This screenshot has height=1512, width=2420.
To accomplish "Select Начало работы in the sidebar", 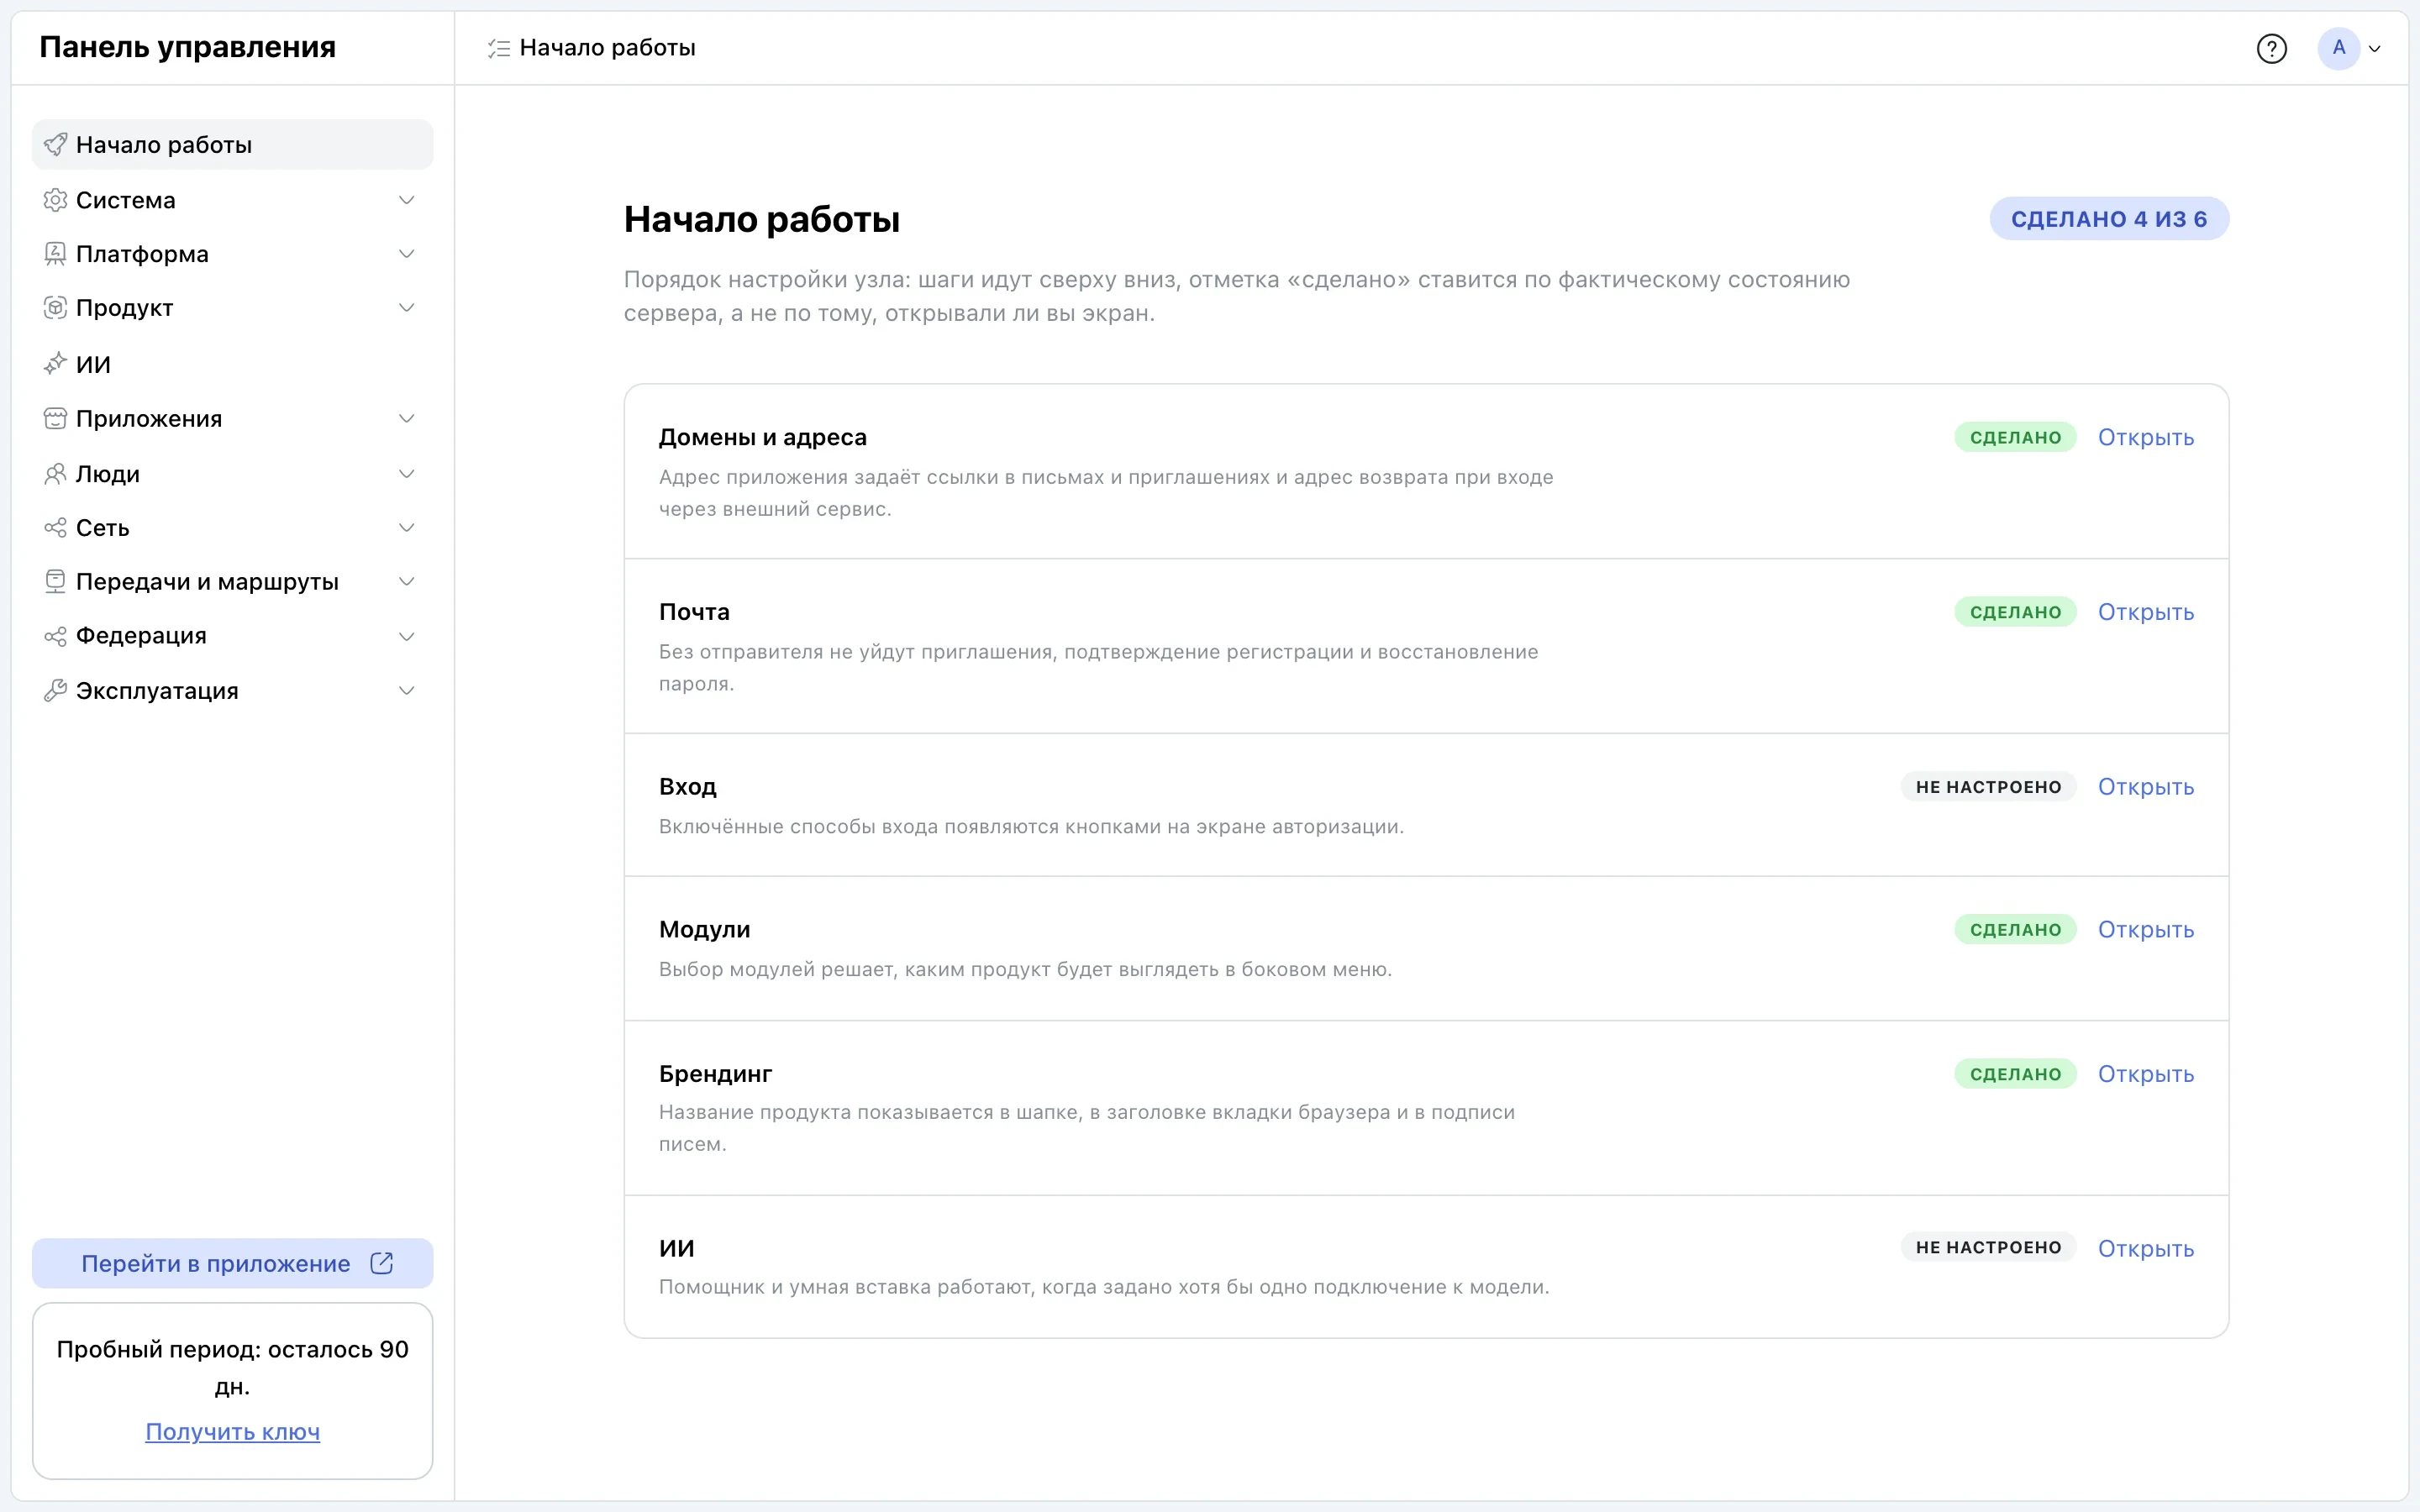I will coord(232,145).
